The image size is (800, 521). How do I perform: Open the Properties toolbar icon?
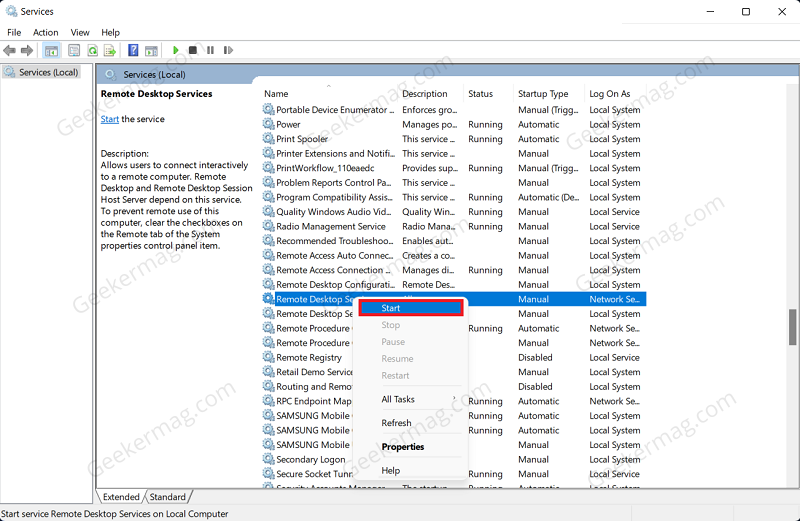[74, 50]
